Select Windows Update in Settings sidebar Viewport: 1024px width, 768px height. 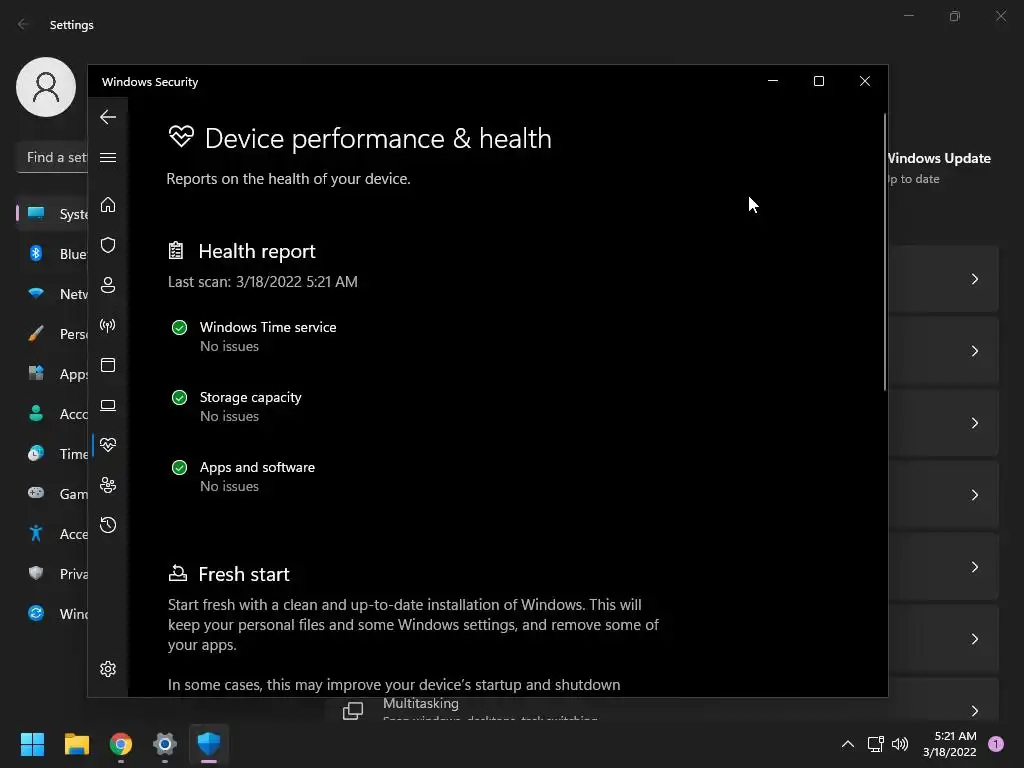click(53, 613)
